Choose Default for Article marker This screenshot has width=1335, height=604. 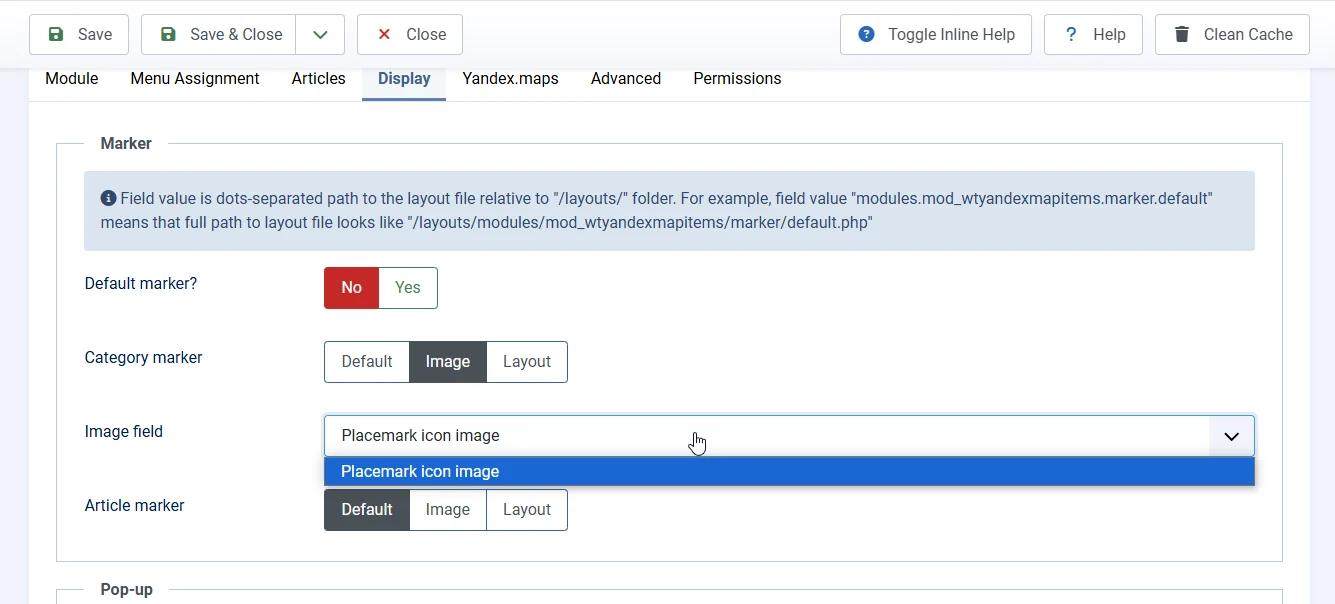(x=367, y=510)
